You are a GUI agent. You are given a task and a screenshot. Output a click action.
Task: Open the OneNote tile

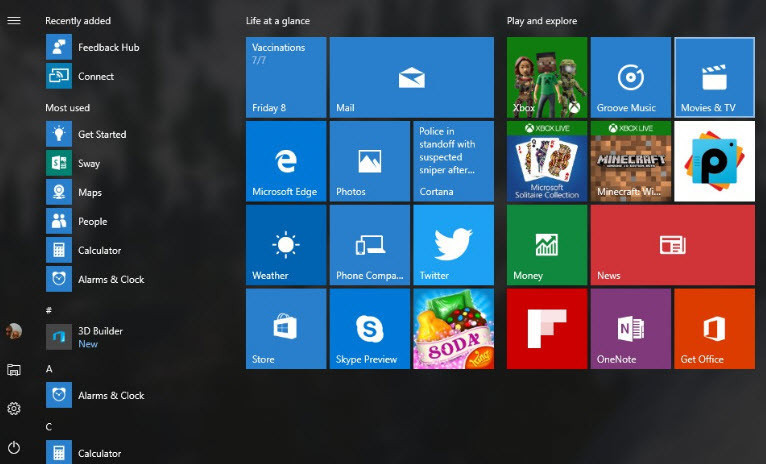click(x=630, y=329)
